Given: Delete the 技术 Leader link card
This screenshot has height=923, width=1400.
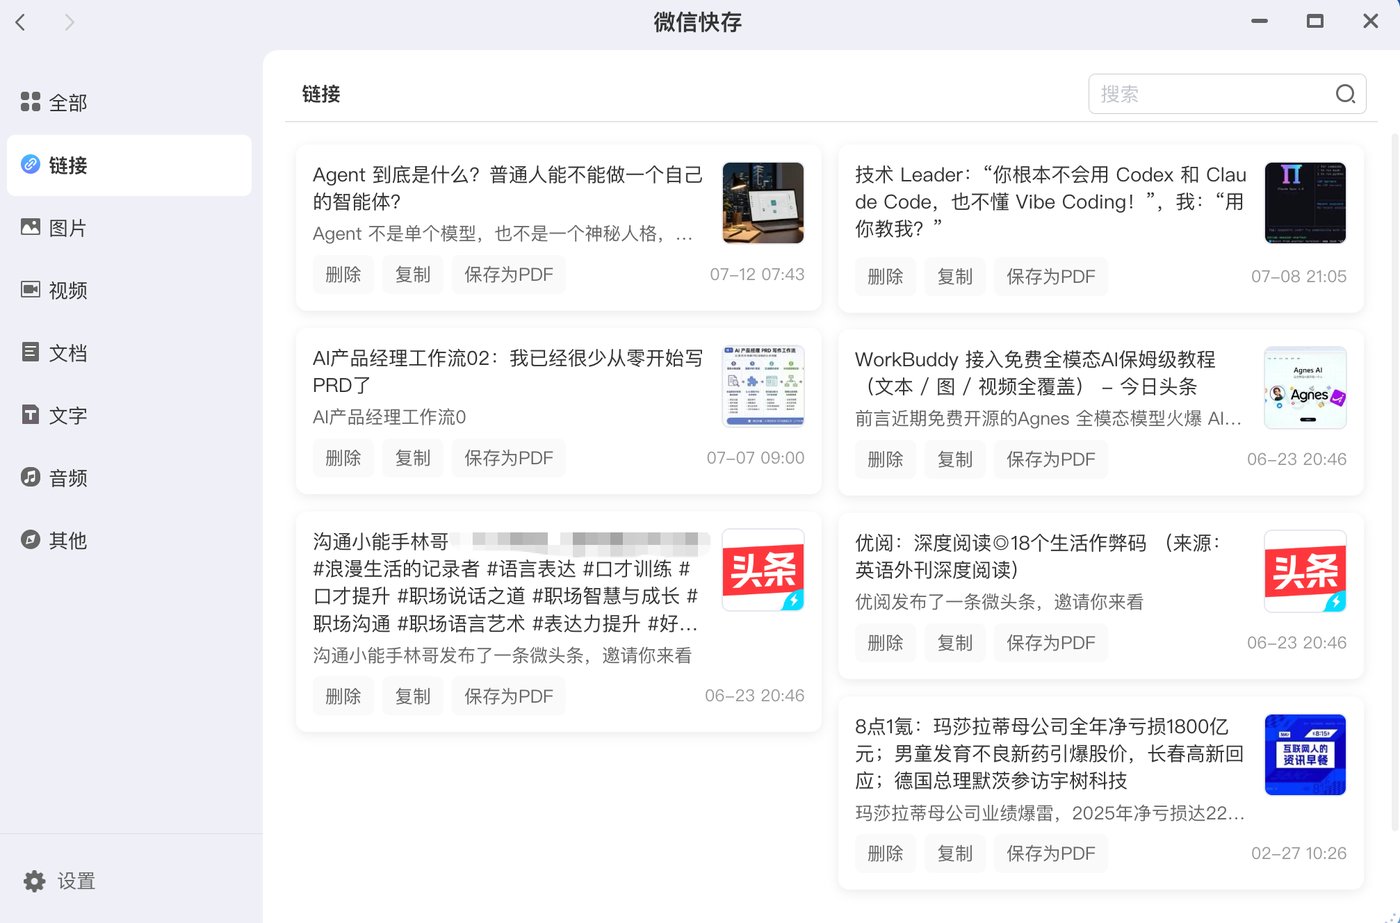Looking at the screenshot, I should click(x=885, y=276).
